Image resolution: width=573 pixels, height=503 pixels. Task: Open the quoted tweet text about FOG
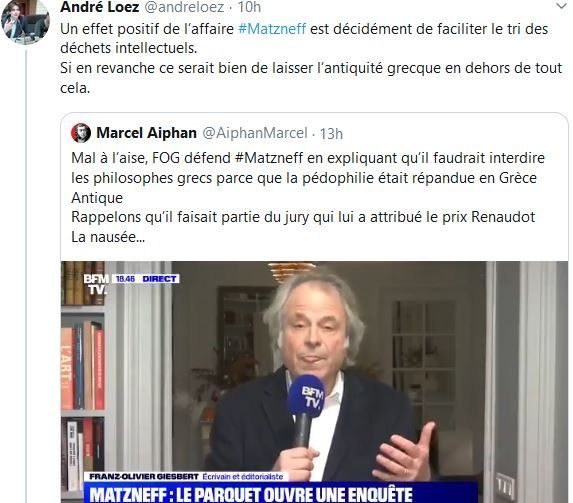pyautogui.click(x=308, y=197)
